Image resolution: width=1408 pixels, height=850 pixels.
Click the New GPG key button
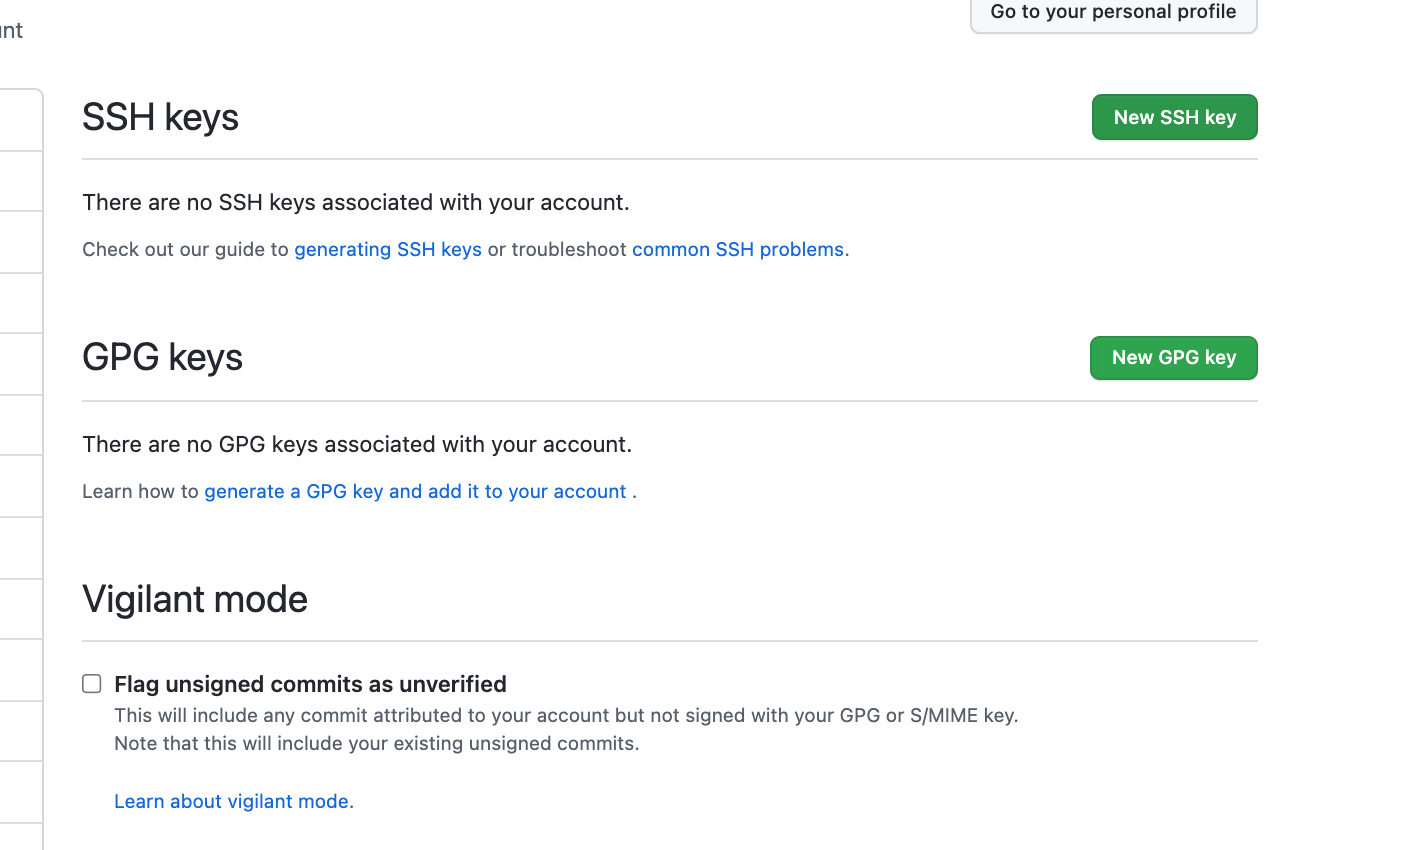pyautogui.click(x=1173, y=358)
